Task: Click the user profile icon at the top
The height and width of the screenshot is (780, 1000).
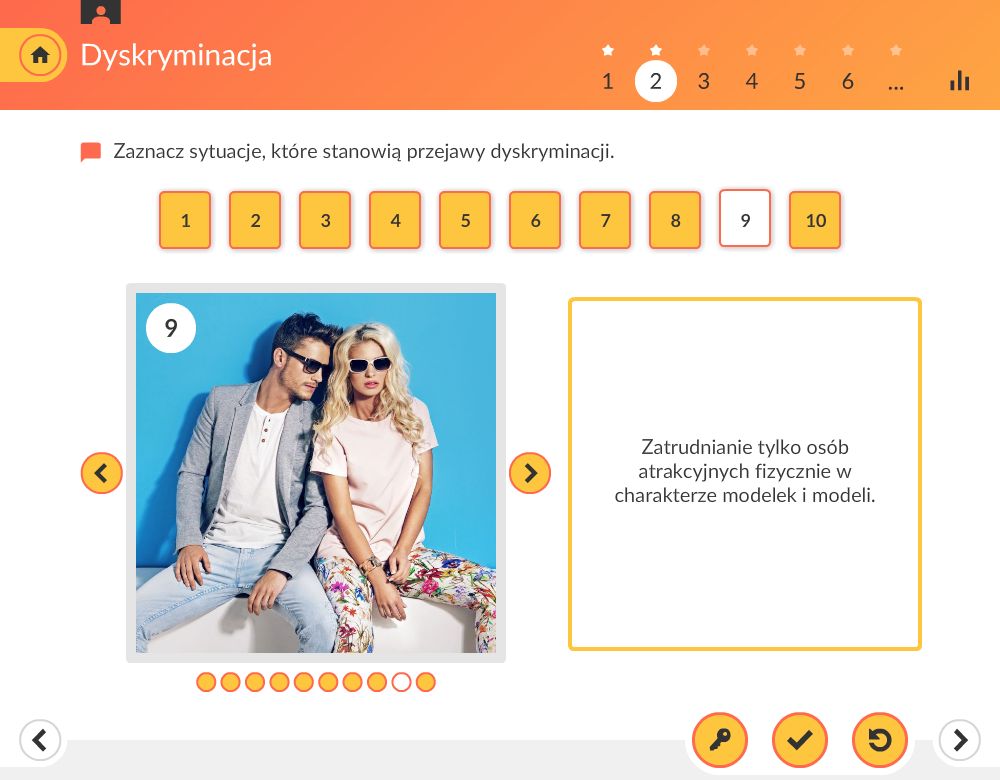Action: click(100, 12)
